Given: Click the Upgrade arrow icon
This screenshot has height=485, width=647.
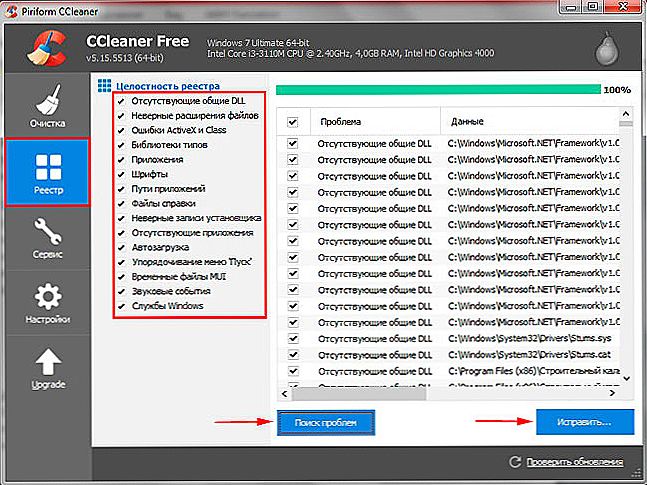Looking at the screenshot, I should 48,362.
